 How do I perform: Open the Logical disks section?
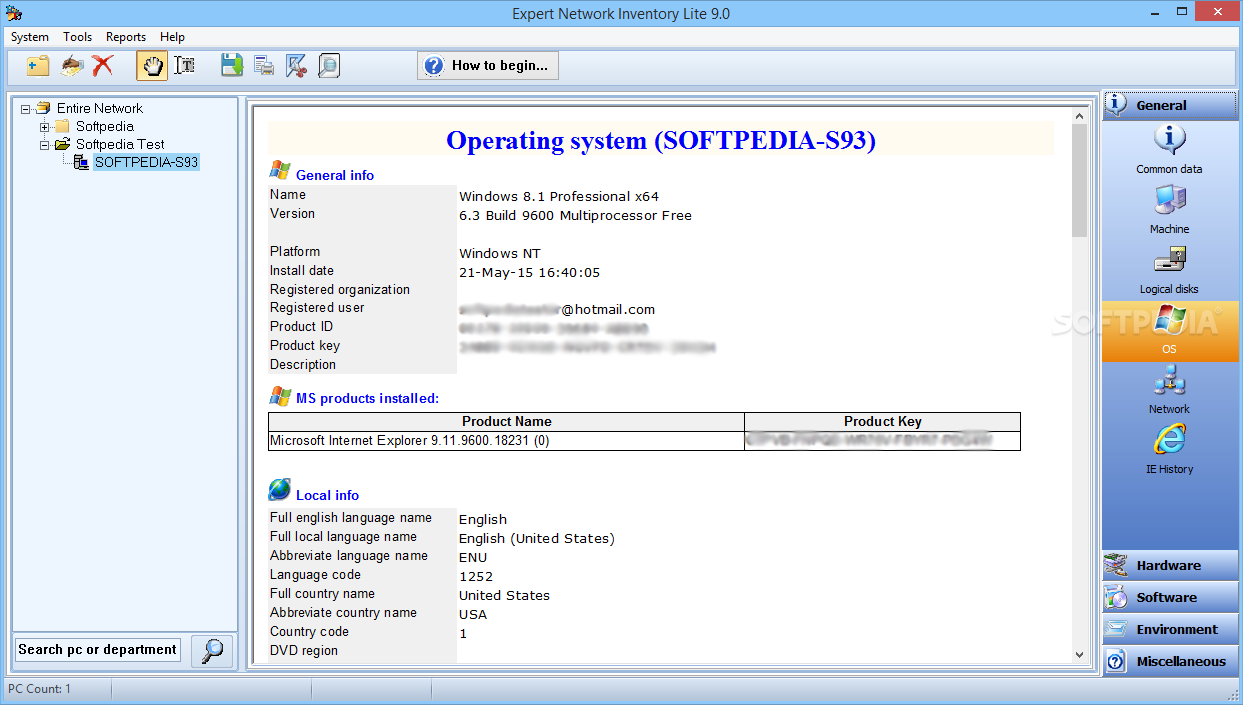click(1169, 270)
